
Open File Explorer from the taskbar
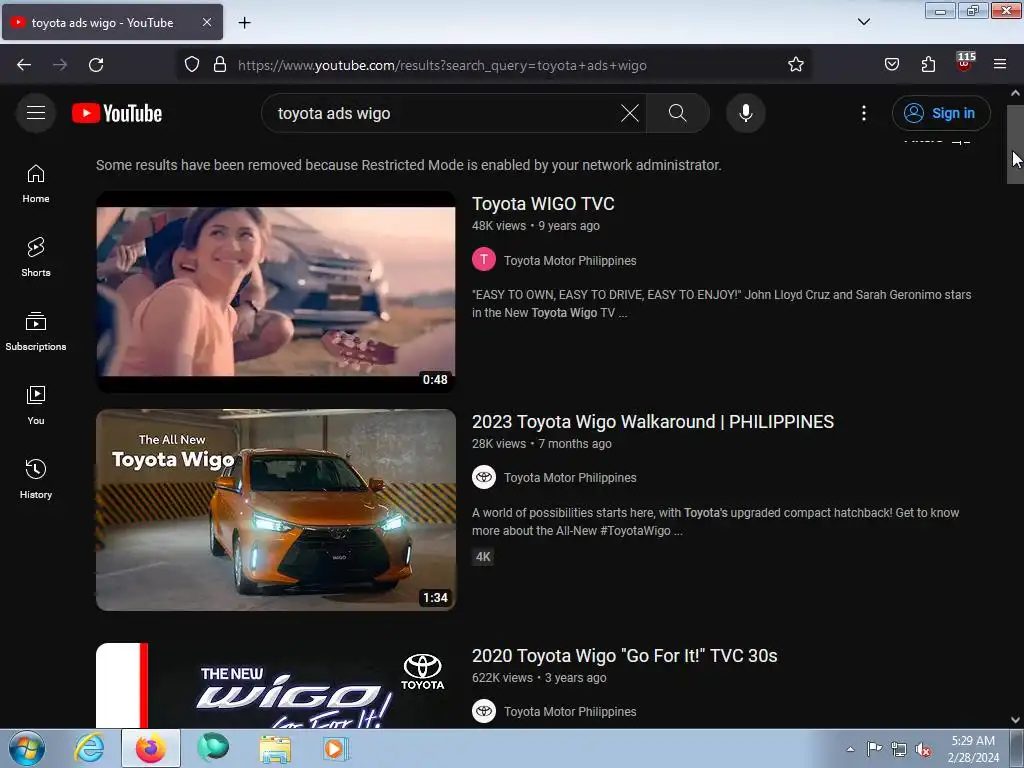pyautogui.click(x=275, y=748)
